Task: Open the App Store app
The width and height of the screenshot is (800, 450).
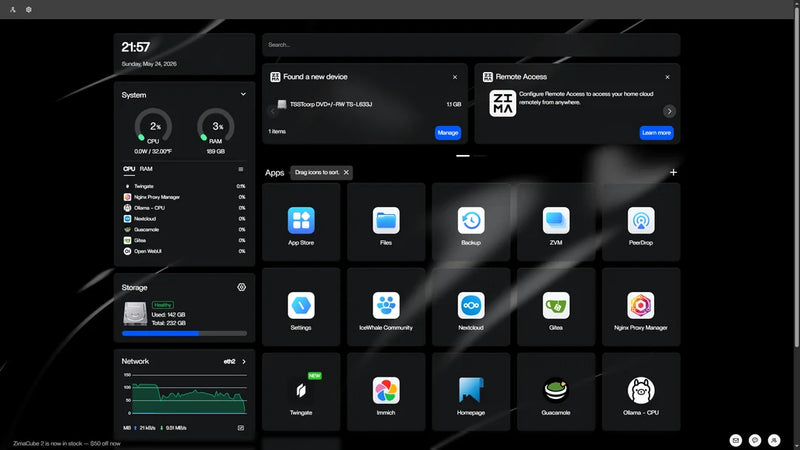Action: [301, 221]
